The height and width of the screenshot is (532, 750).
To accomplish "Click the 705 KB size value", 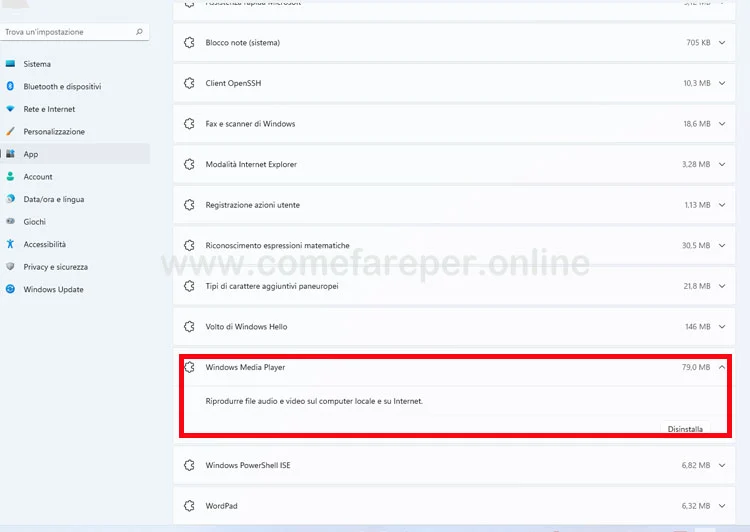I will click(698, 43).
